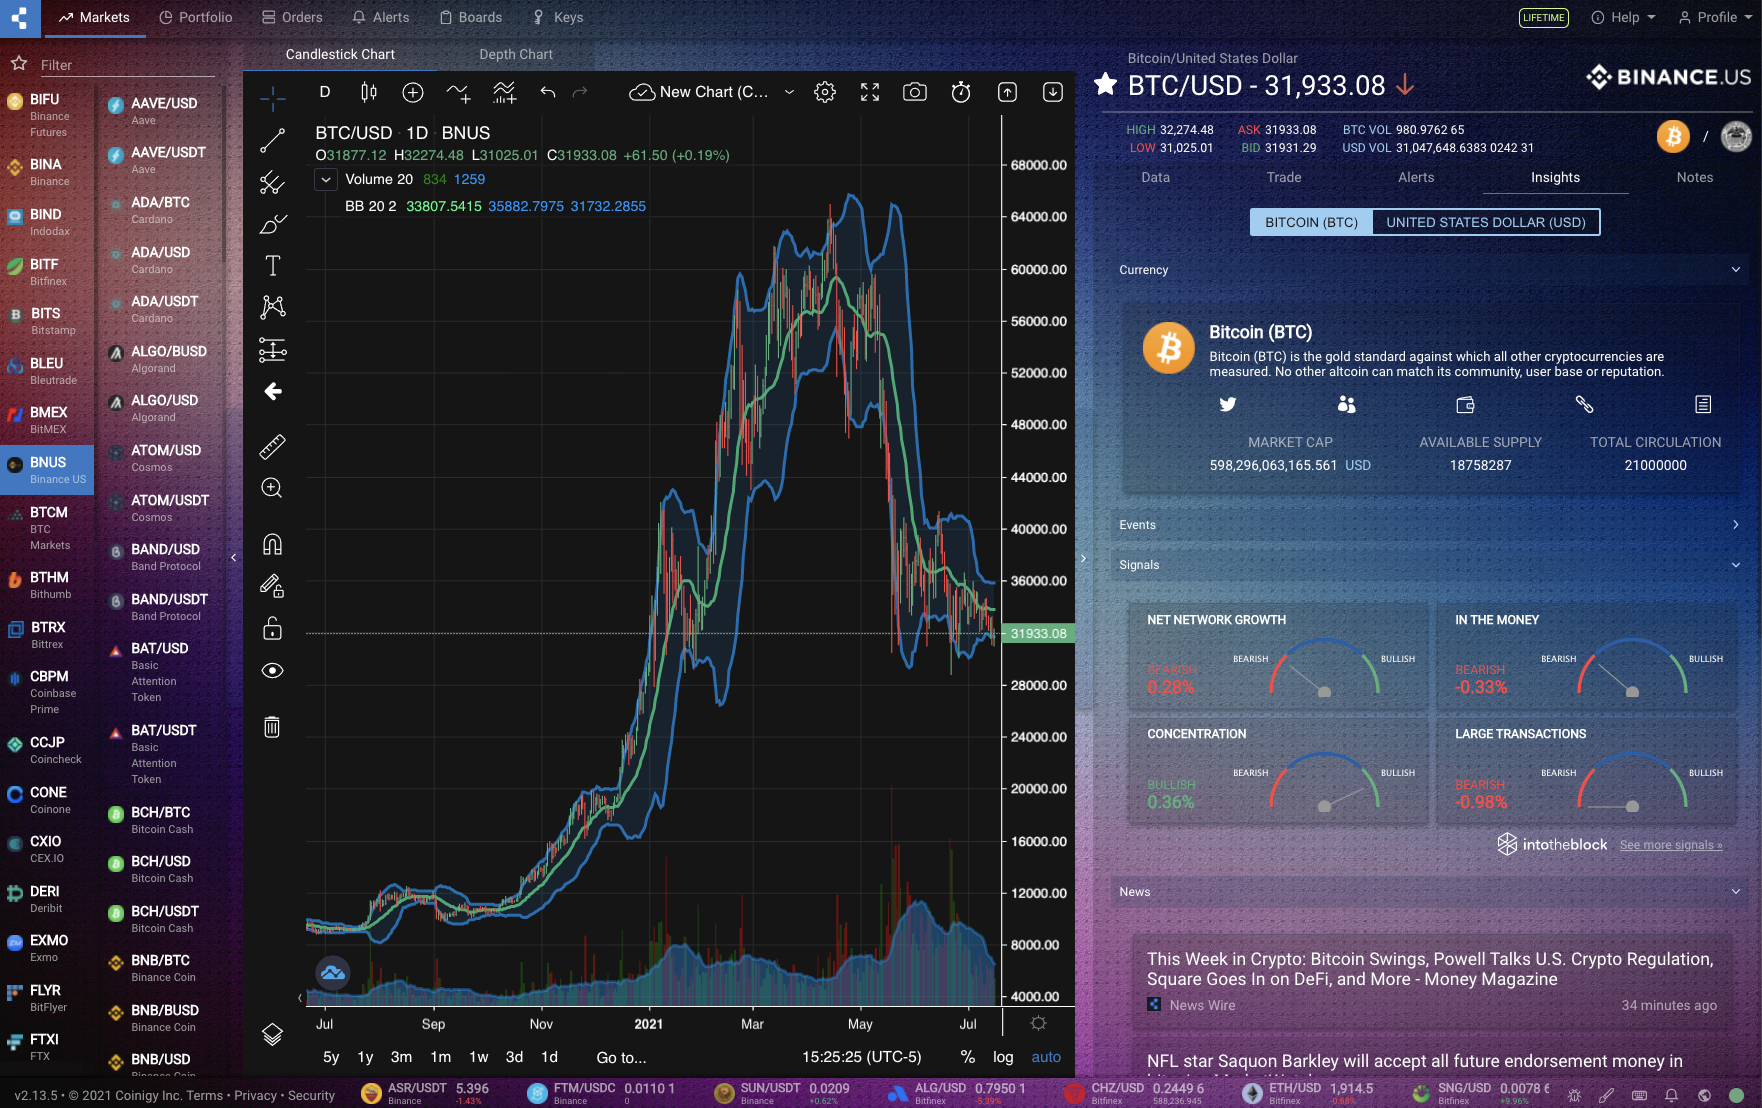Select the prediction and measurement tool

[272, 349]
